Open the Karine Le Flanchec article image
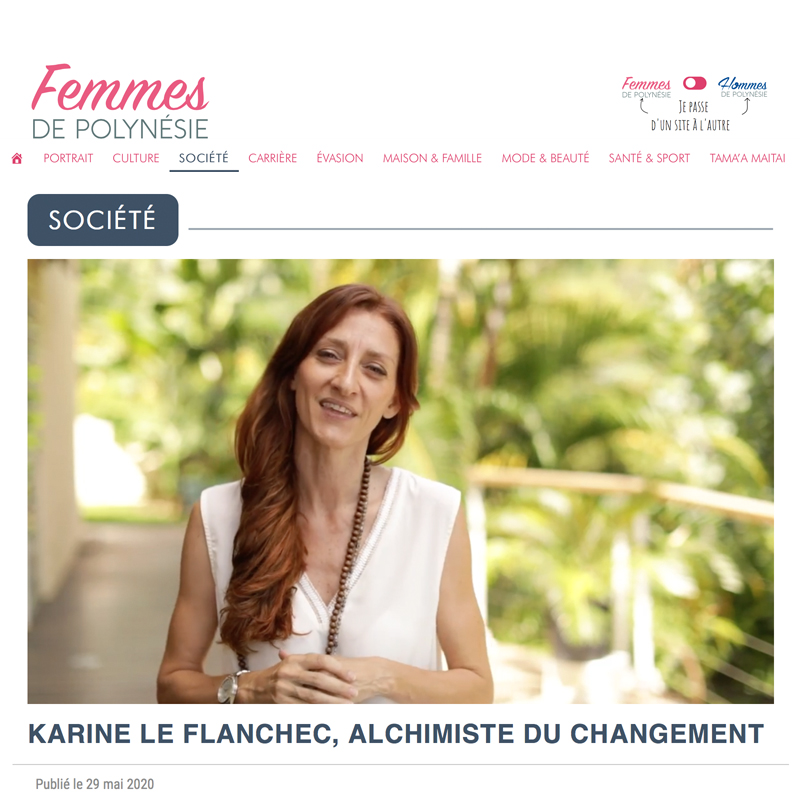 (x=401, y=481)
